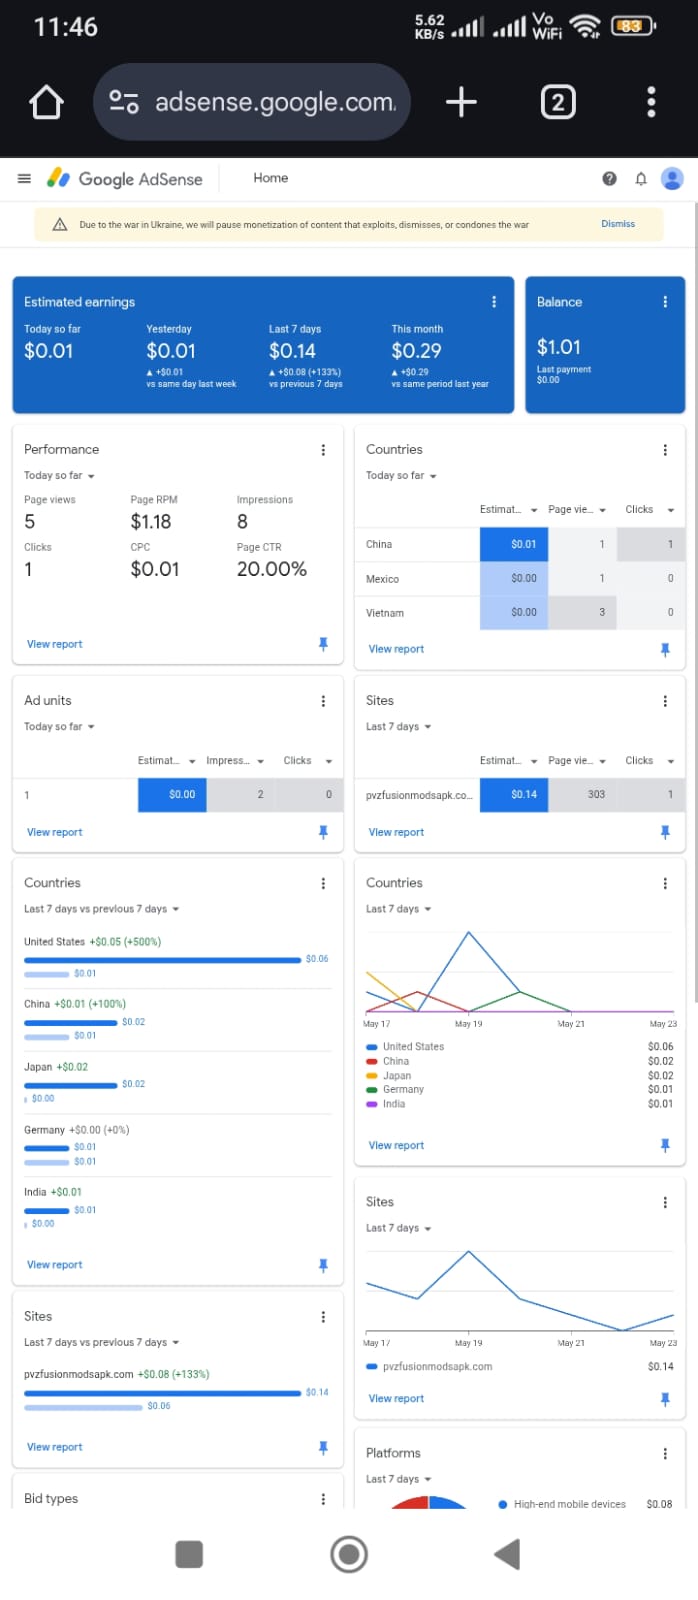Image resolution: width=698 pixels, height=1600 pixels.
Task: Tap the Android home circle button
Action: click(x=349, y=1554)
